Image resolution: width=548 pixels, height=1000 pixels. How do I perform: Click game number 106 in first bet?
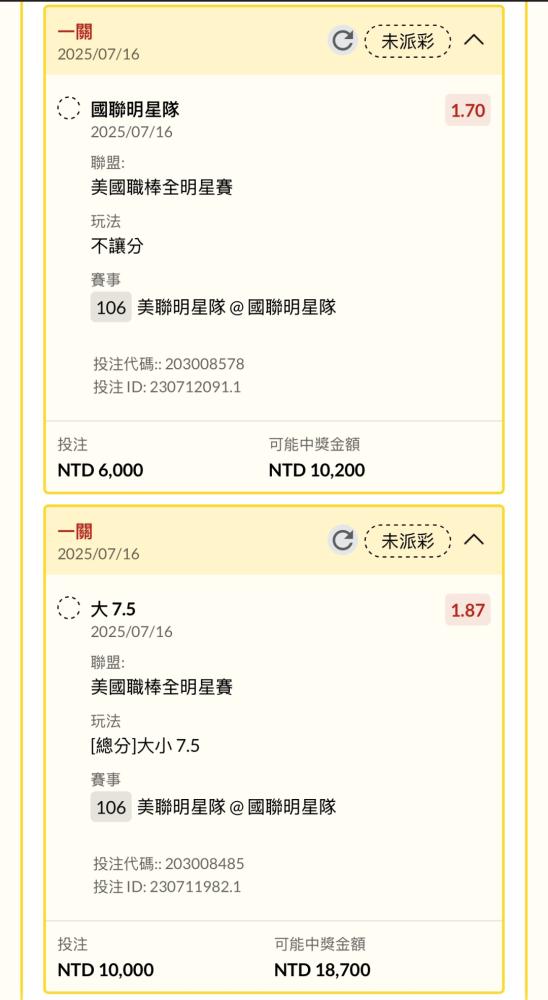coord(111,307)
